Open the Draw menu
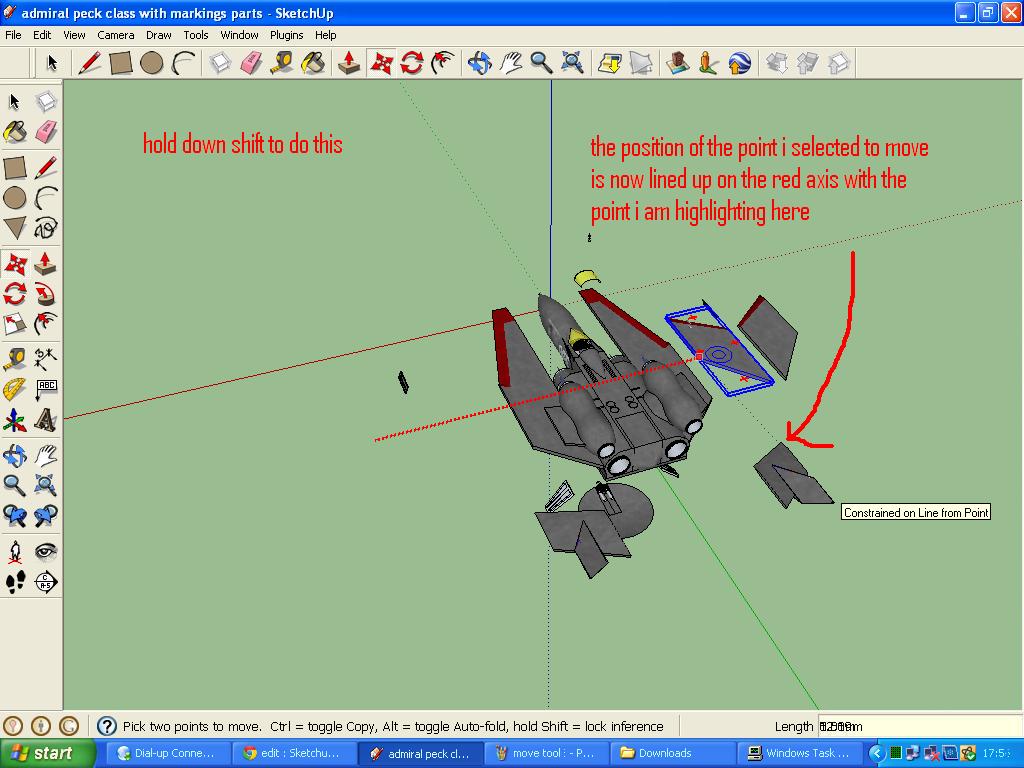This screenshot has height=768, width=1024. [x=158, y=34]
